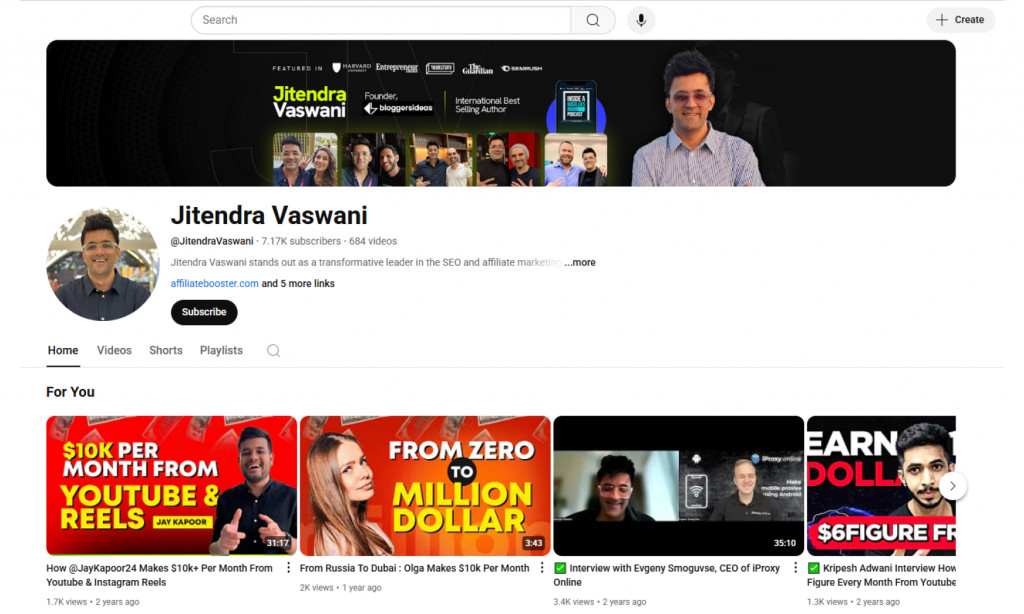Viewport: 1024px width, 614px height.
Task: Subscribe to Jitendra Vaswani channel
Action: point(204,312)
